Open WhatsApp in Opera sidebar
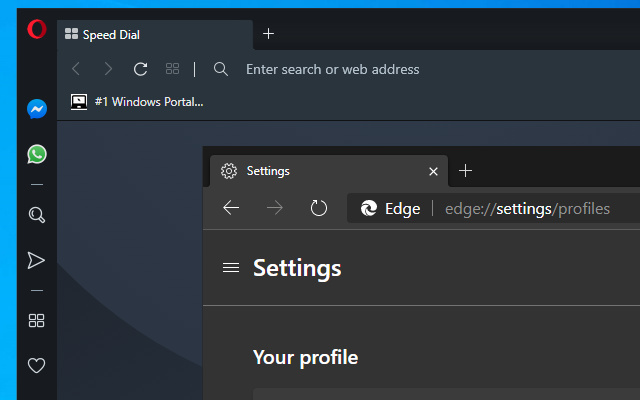This screenshot has height=400, width=640. pos(37,154)
